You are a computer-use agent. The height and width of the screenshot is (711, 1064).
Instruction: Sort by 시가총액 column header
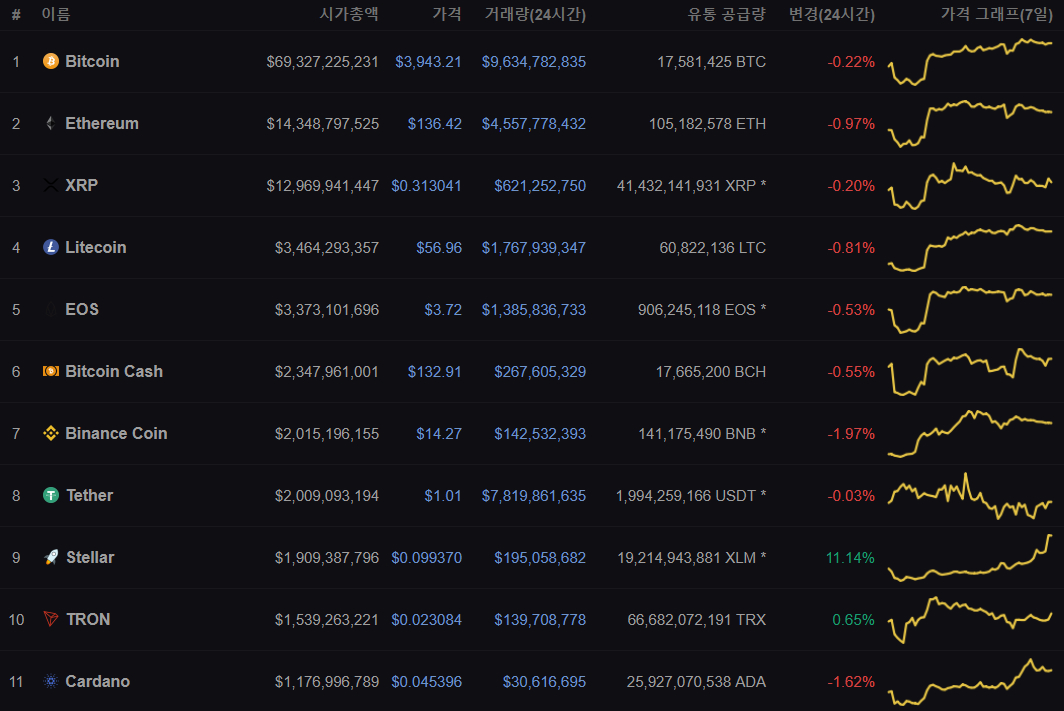(349, 14)
